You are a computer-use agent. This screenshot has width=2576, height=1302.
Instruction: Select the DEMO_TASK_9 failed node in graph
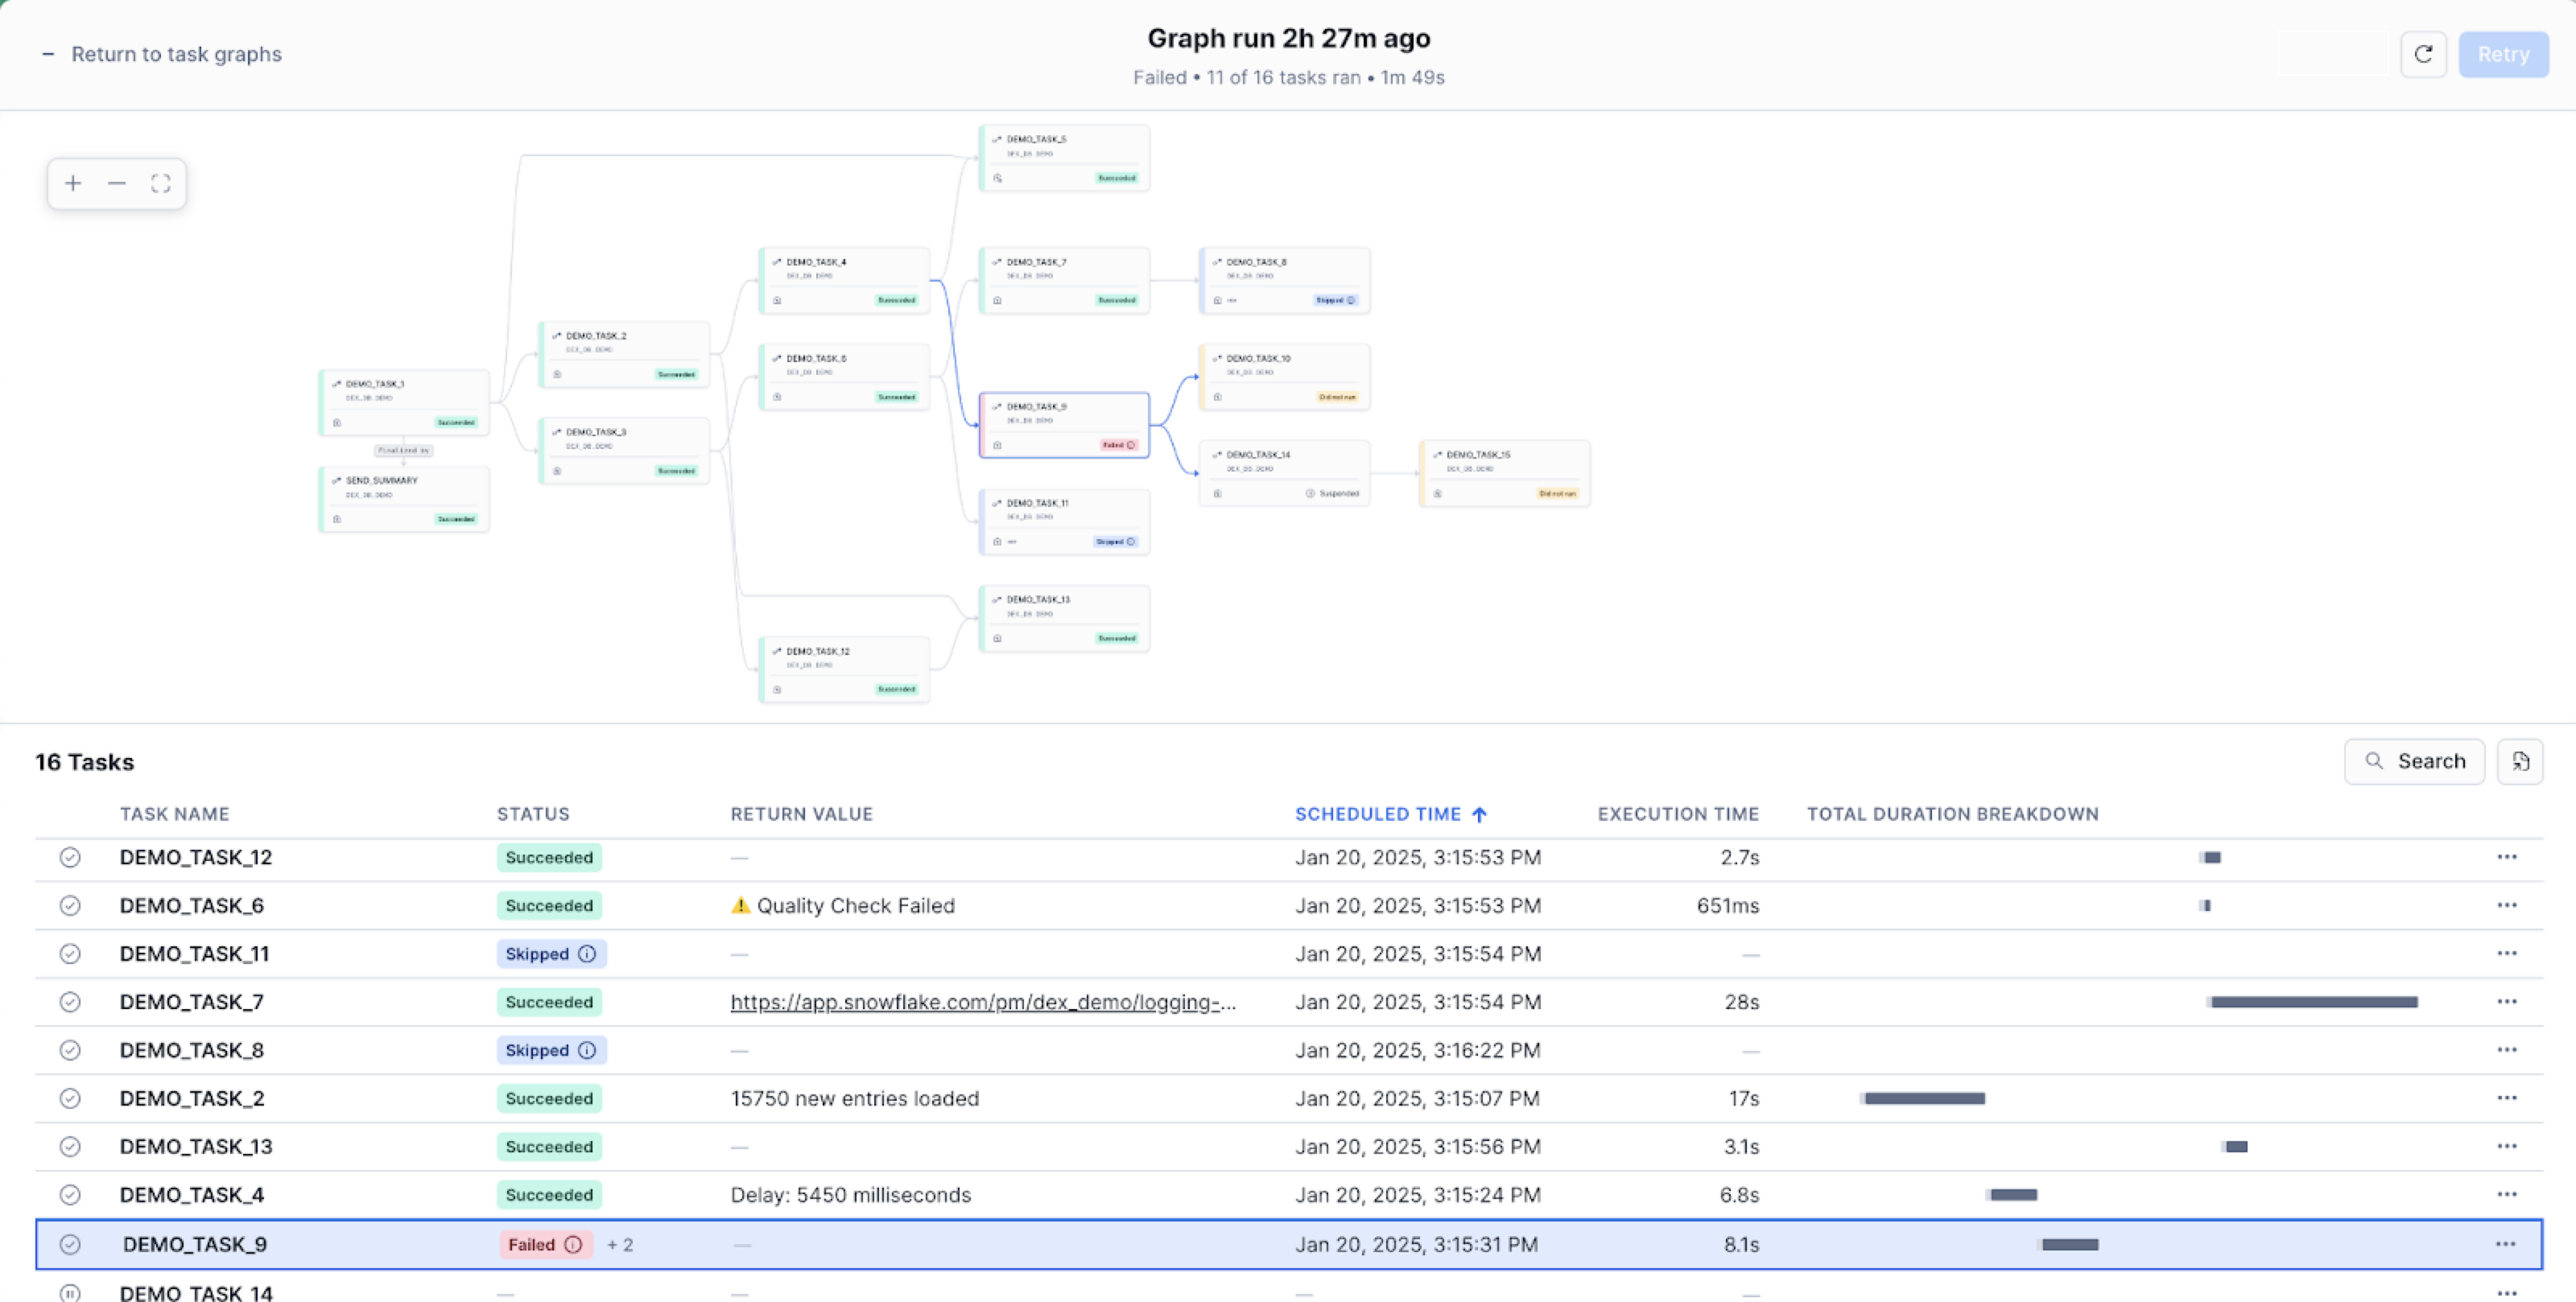[x=1064, y=425]
